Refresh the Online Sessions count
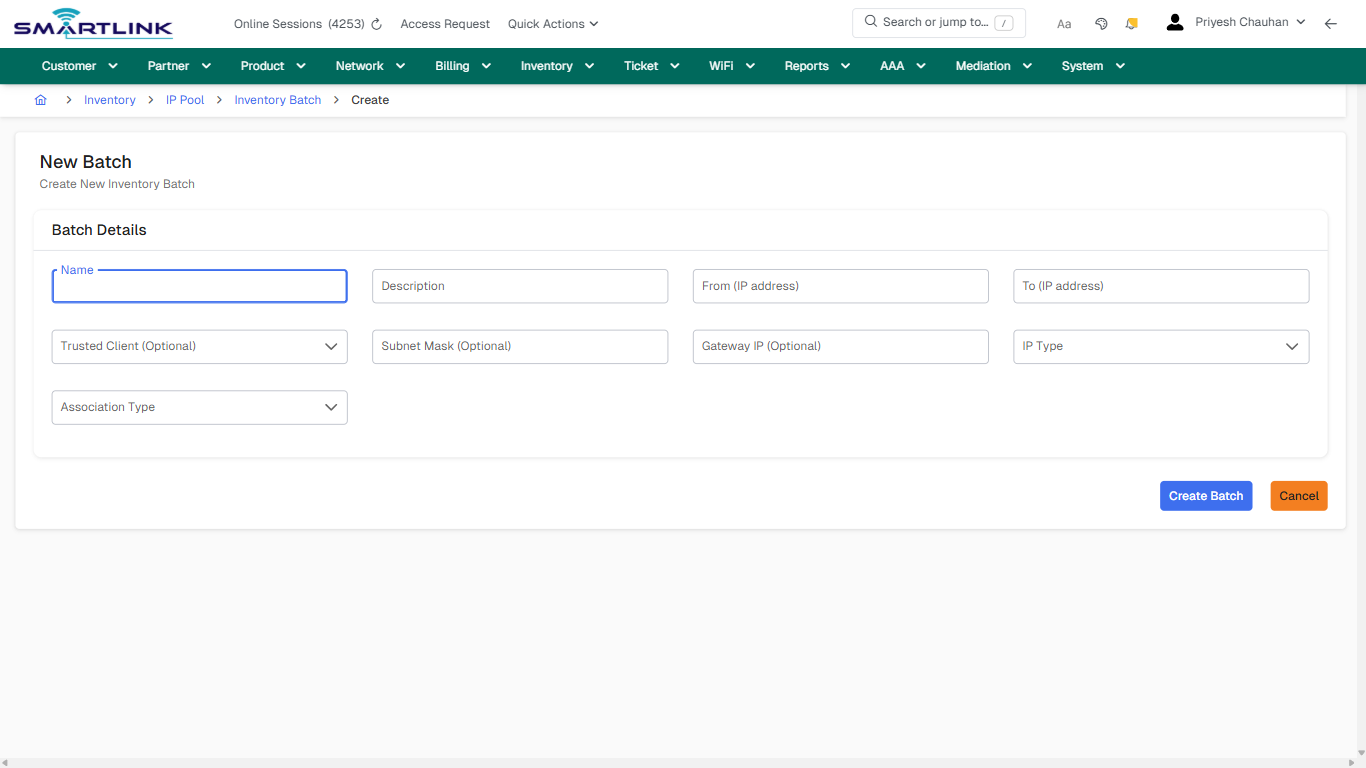This screenshot has height=768, width=1366. click(x=375, y=23)
